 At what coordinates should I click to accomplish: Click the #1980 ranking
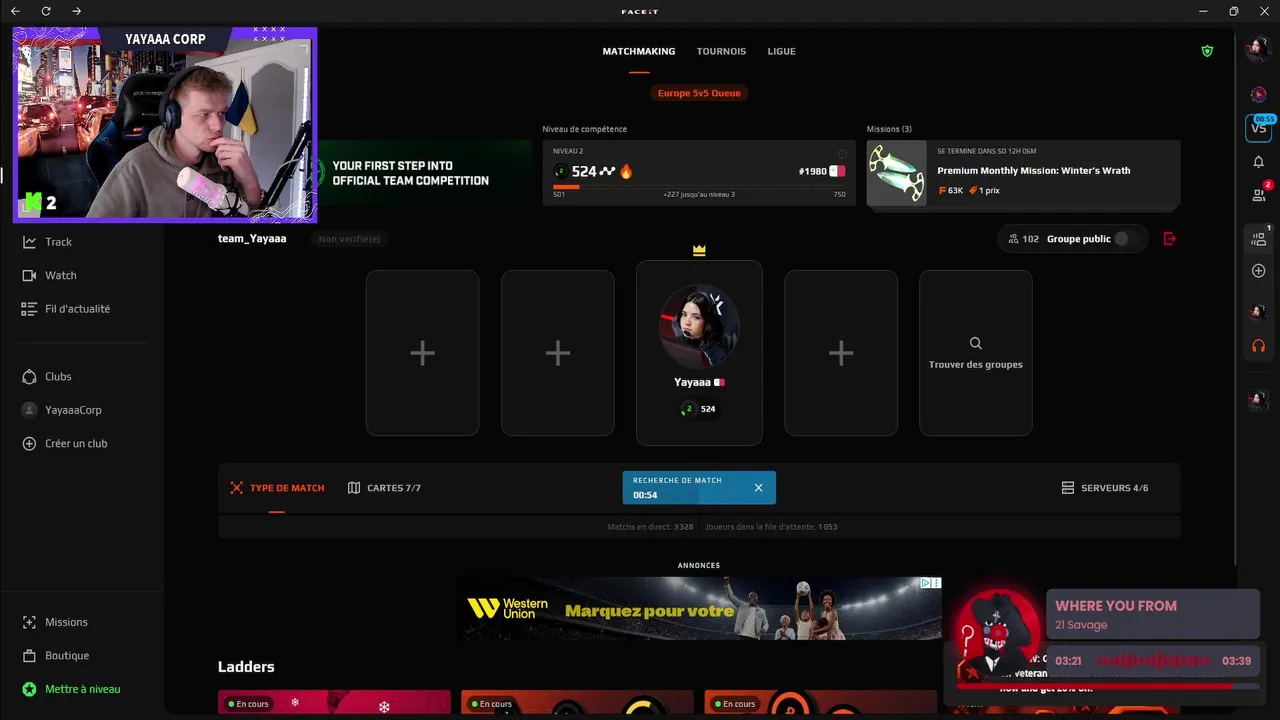click(x=812, y=171)
